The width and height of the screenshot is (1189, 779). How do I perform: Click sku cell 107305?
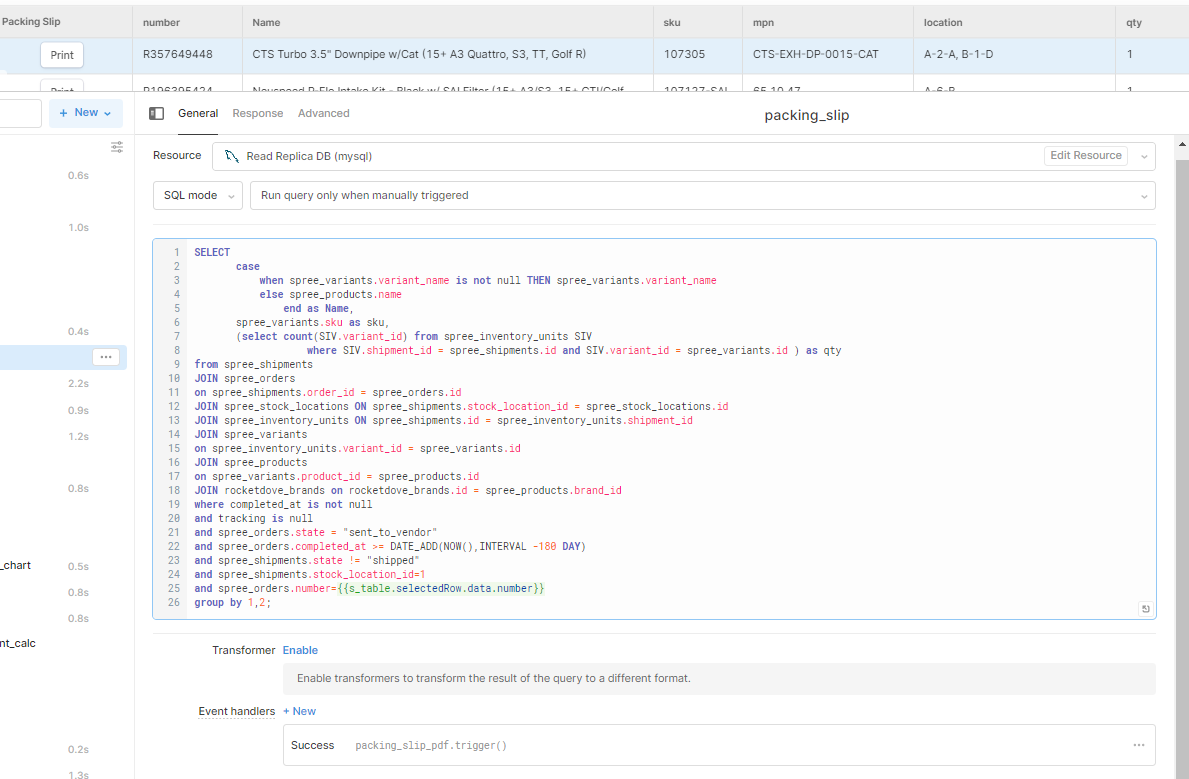pyautogui.click(x=698, y=55)
